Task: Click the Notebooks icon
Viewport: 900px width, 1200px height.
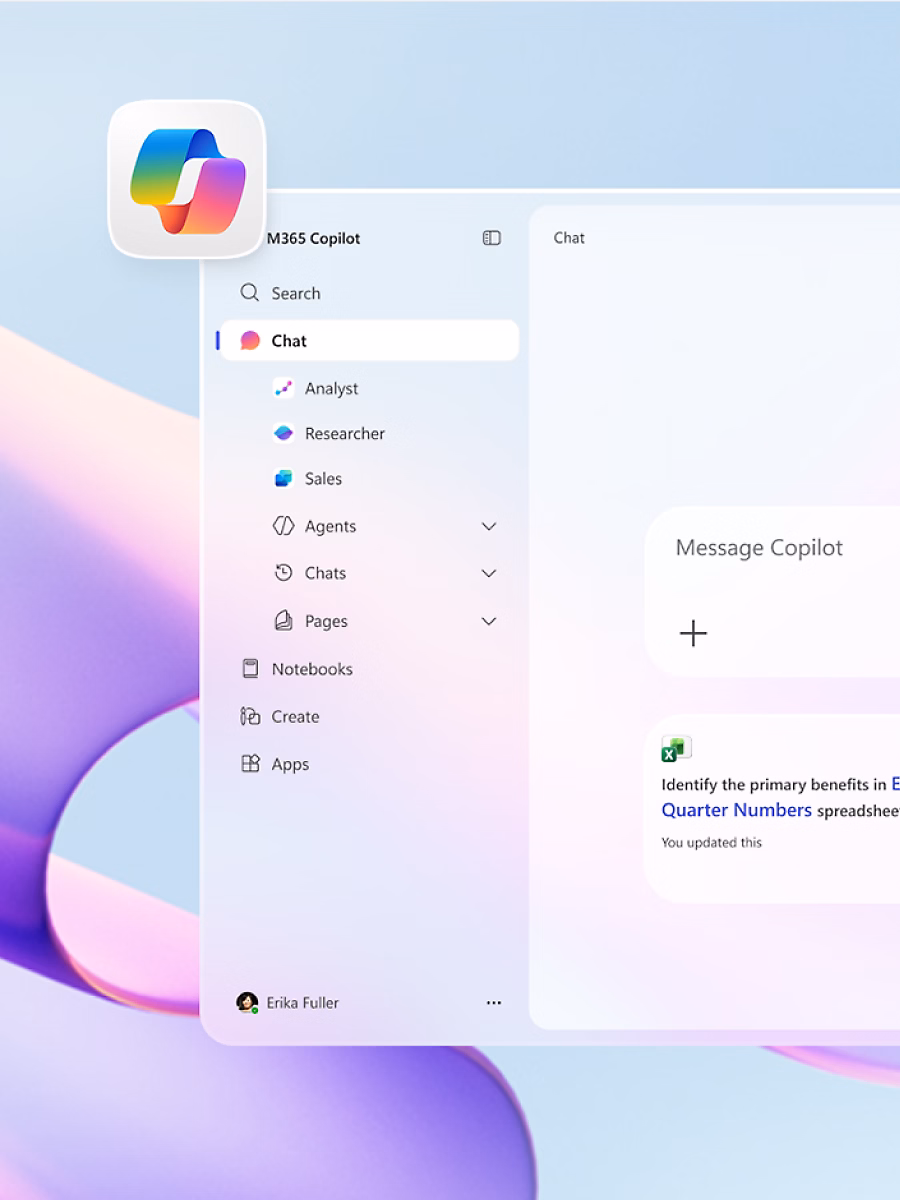Action: 250,669
